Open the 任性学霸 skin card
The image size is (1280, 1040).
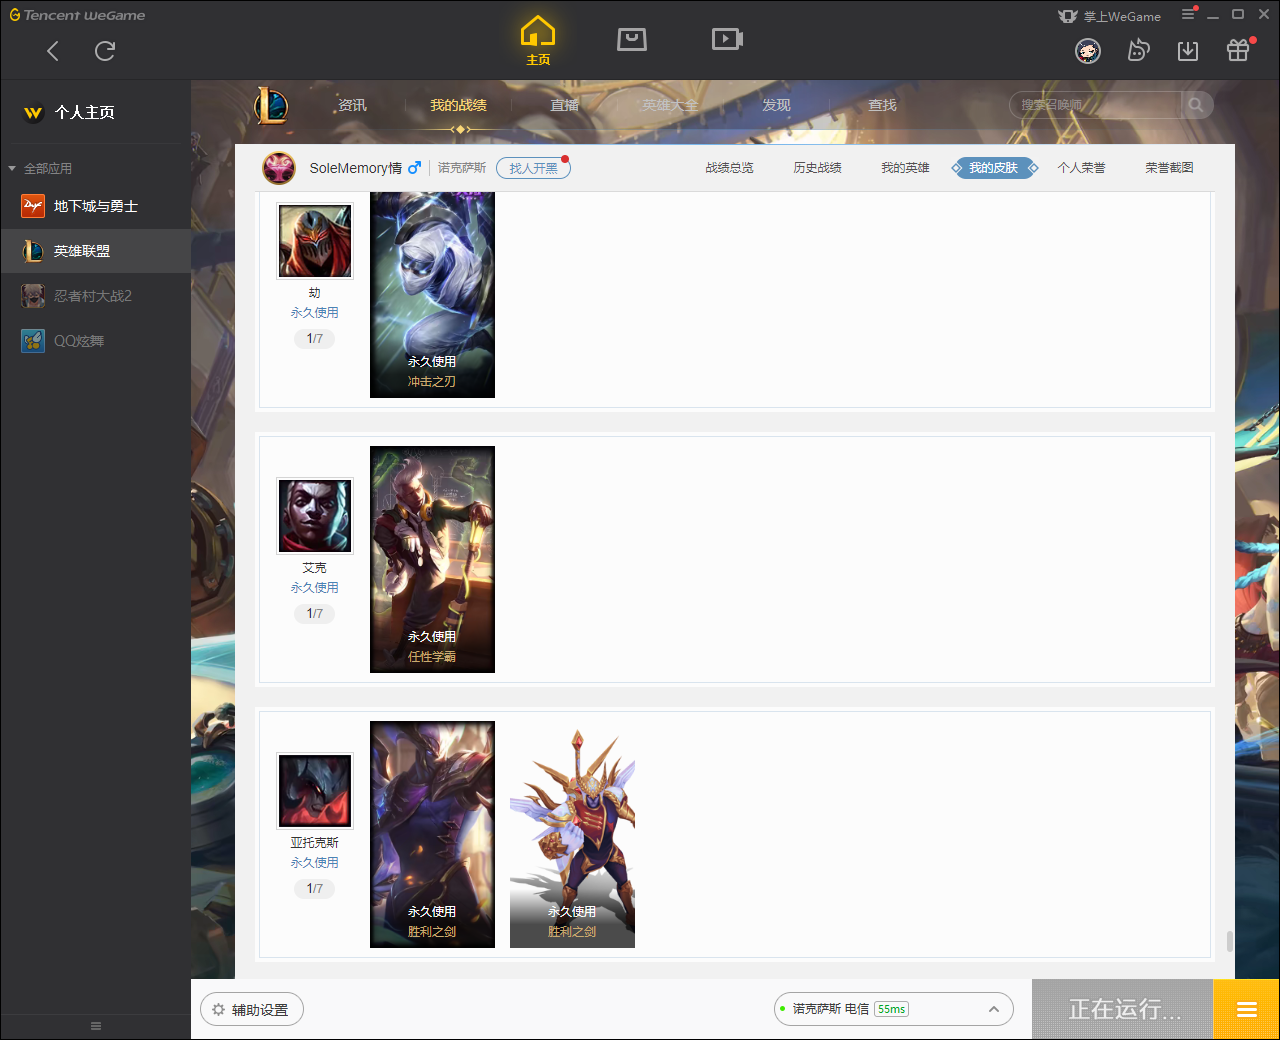pyautogui.click(x=432, y=559)
